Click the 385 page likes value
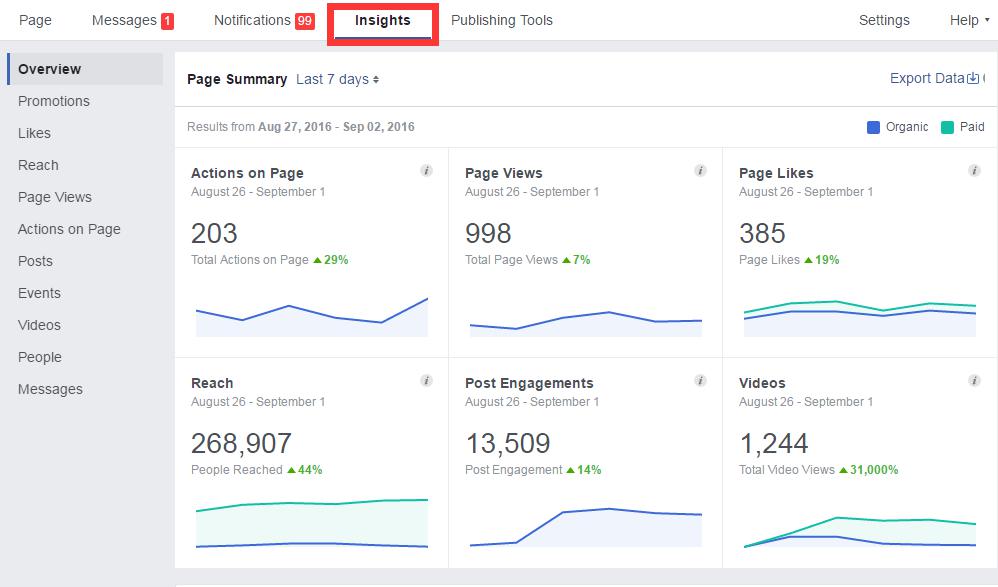Viewport: 998px width, 587px height. [x=762, y=233]
